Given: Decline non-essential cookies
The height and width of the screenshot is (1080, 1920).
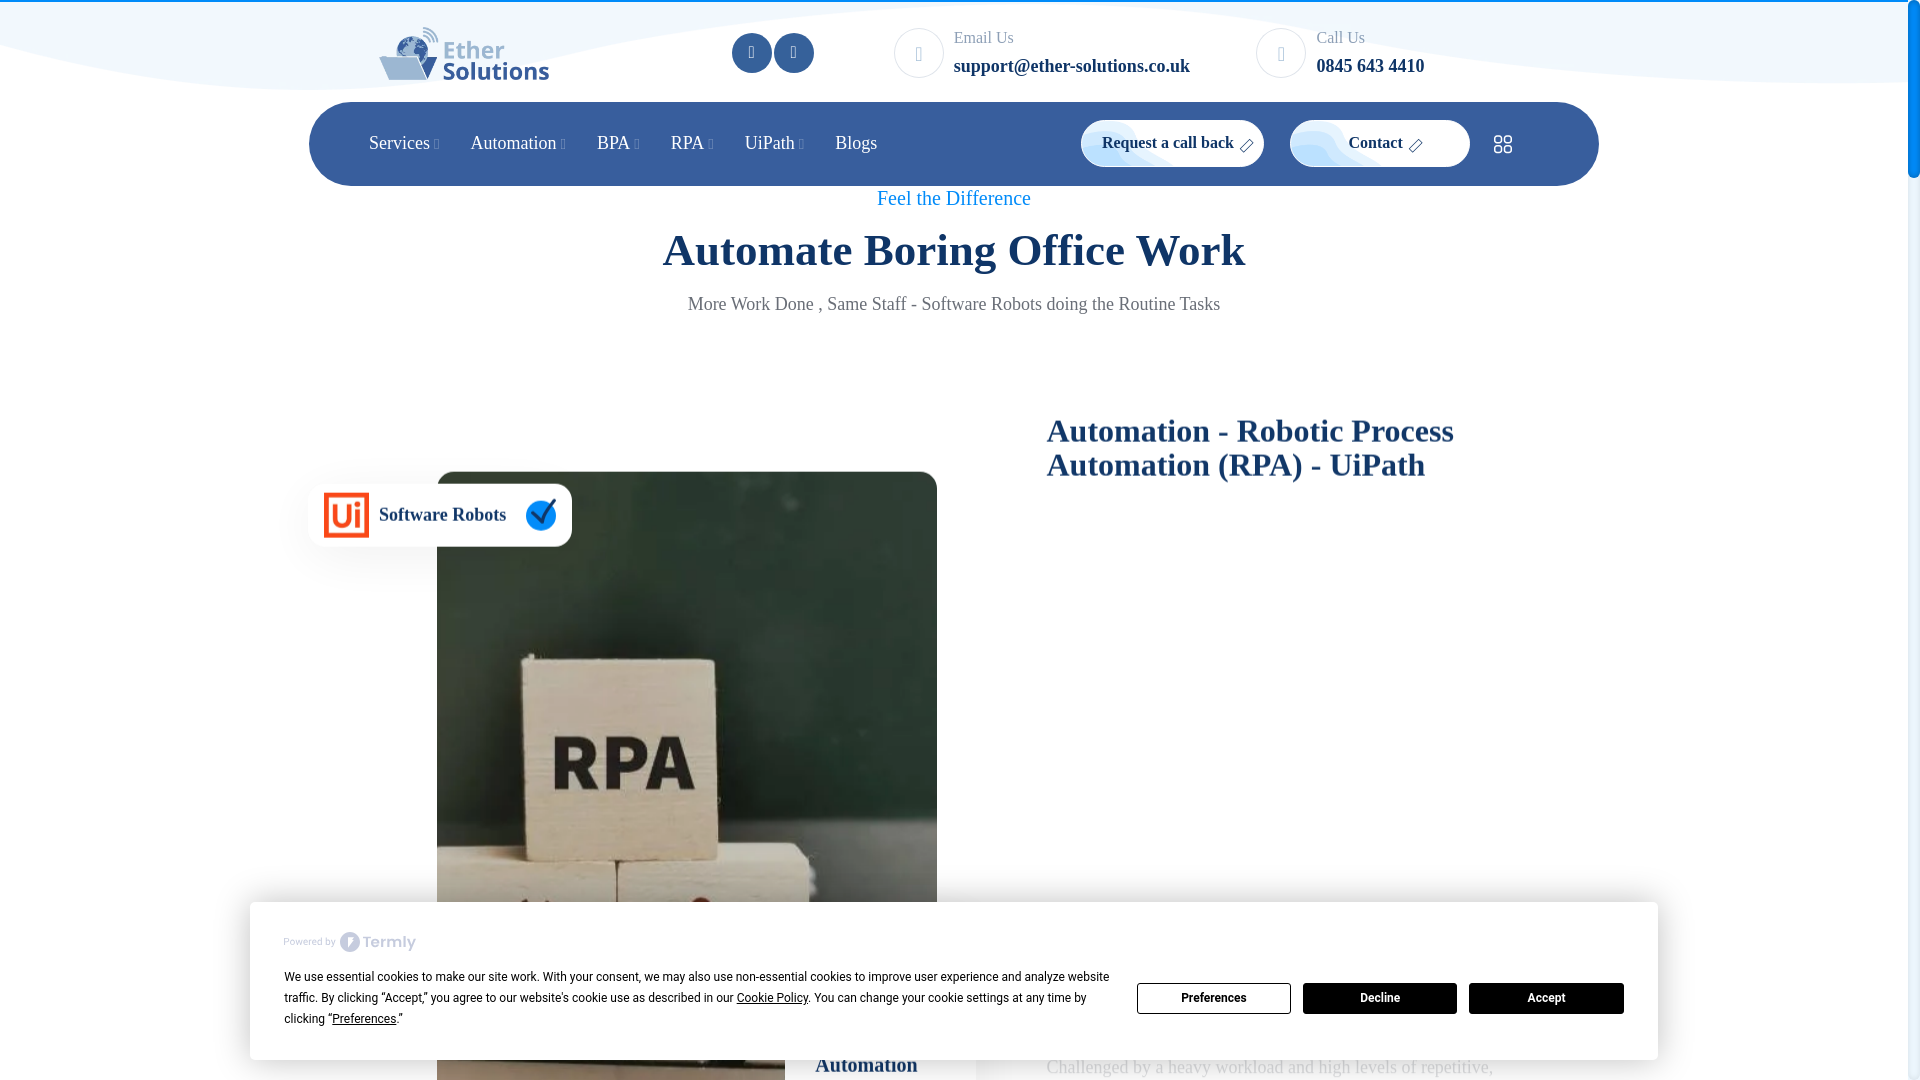Looking at the screenshot, I should 1379,998.
